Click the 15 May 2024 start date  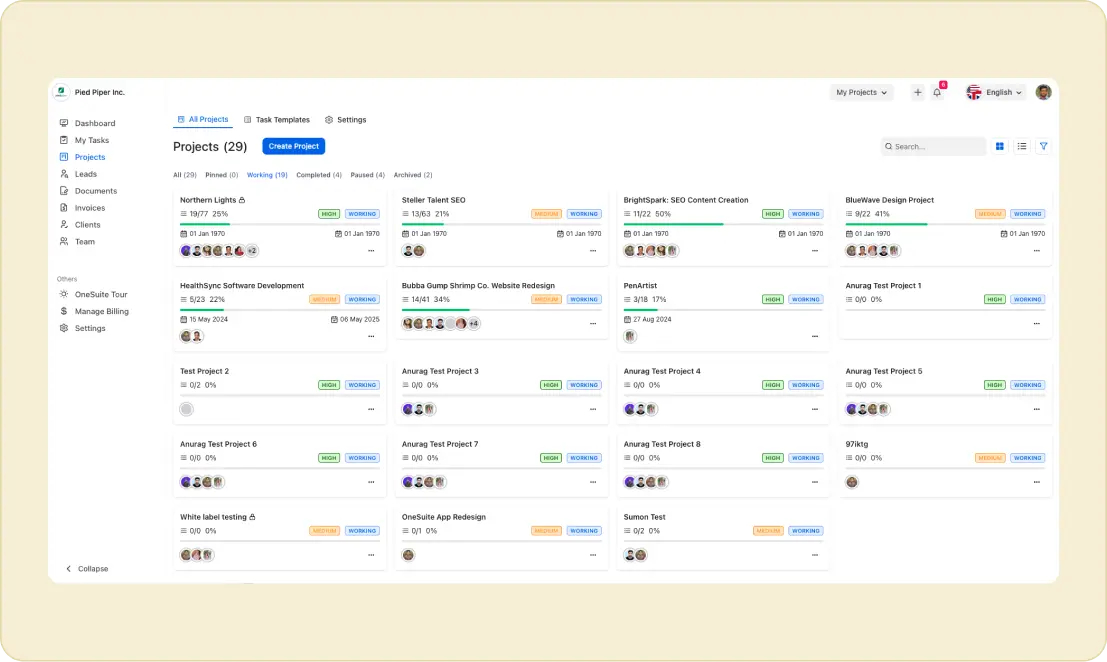[204, 320]
